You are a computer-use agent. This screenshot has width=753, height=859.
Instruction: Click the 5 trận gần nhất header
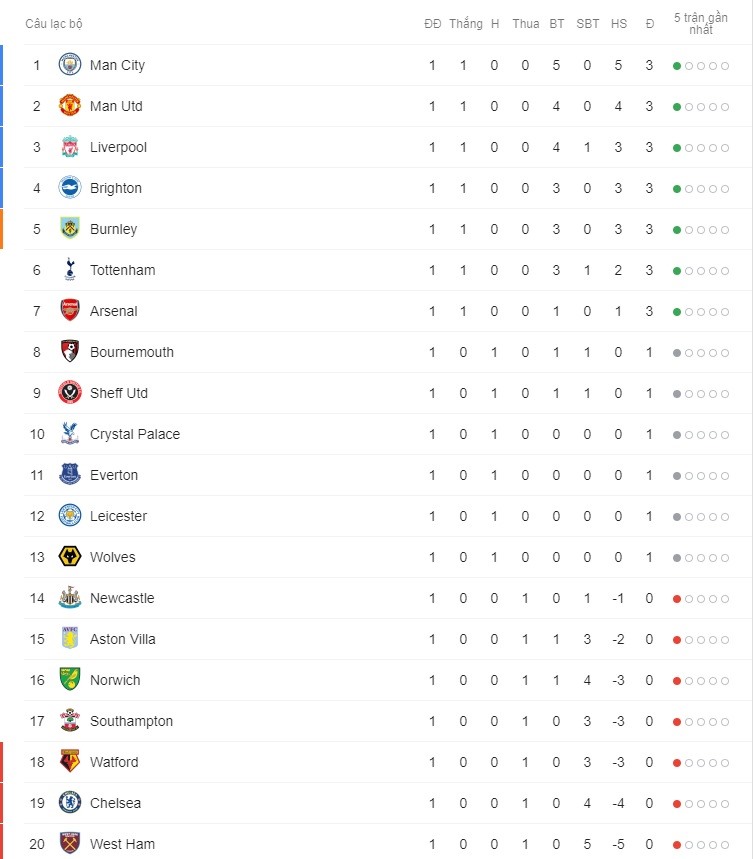tap(700, 24)
